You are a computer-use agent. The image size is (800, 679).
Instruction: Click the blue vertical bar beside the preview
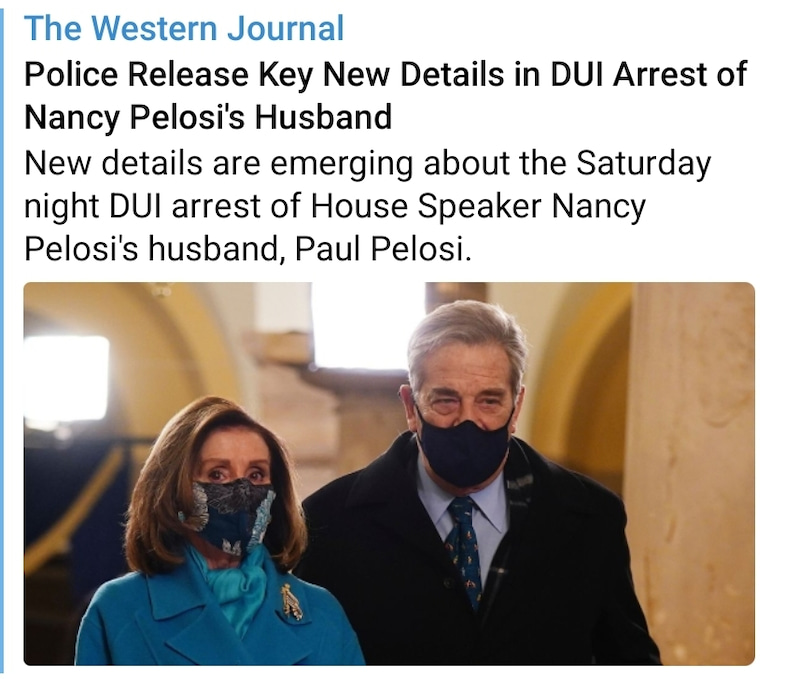click(2, 339)
